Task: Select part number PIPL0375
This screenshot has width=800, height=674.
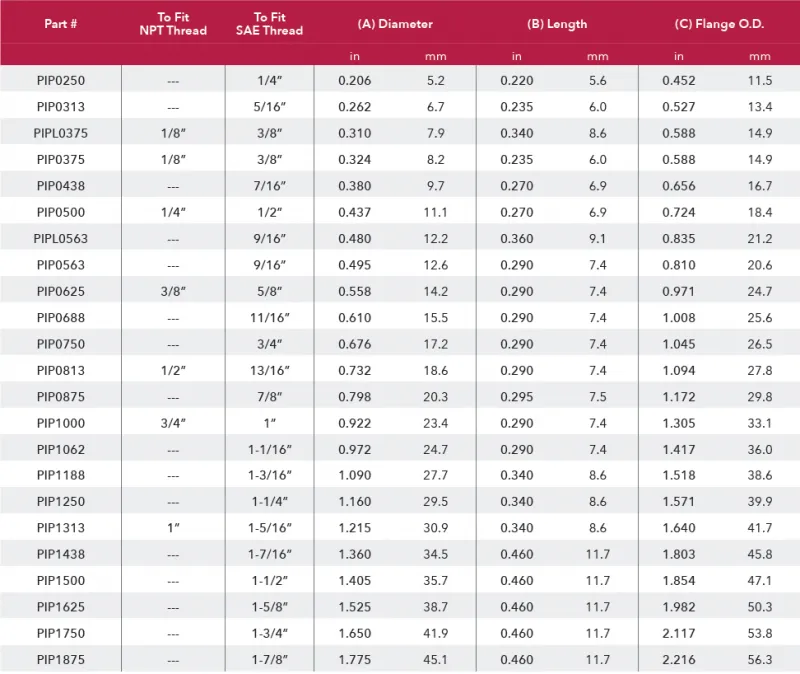Action: click(61, 133)
